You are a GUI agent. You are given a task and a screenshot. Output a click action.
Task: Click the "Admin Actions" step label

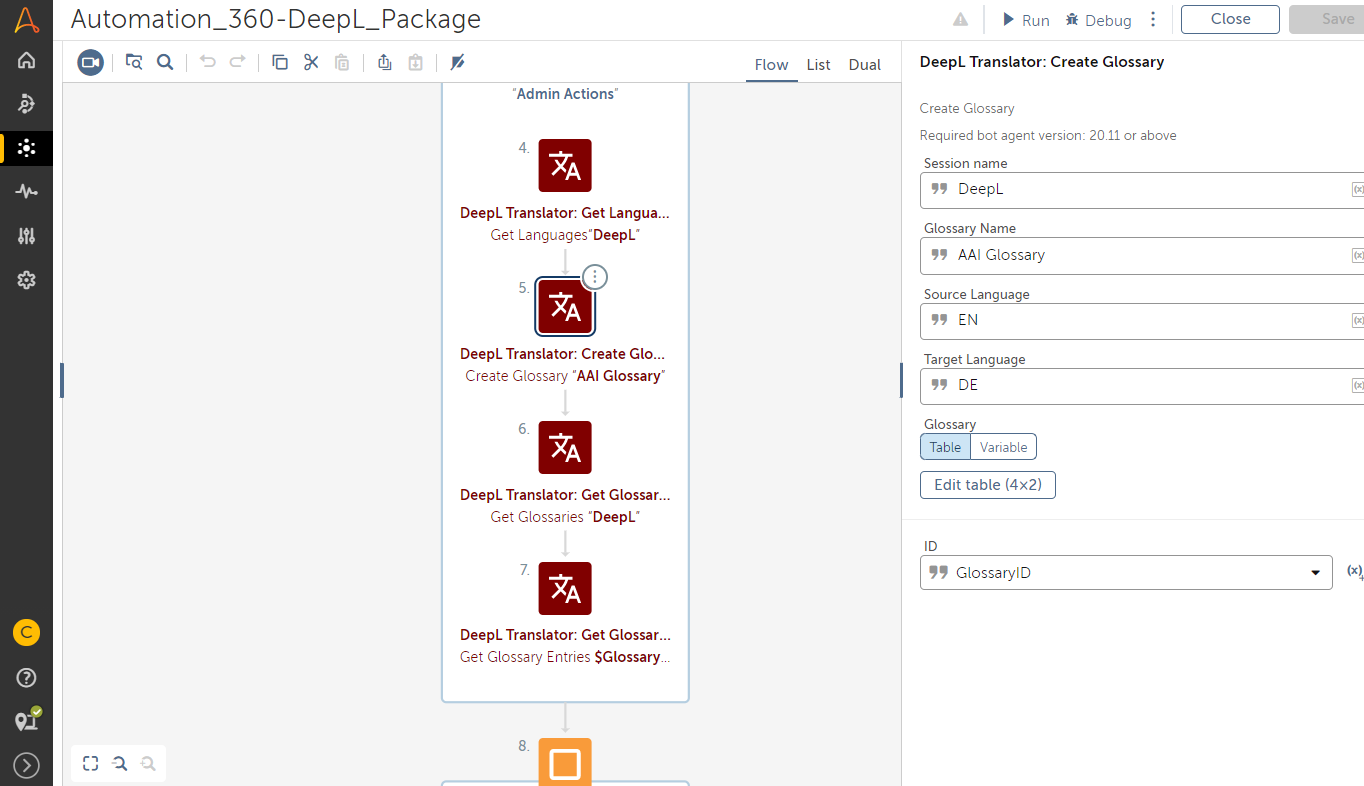click(565, 94)
